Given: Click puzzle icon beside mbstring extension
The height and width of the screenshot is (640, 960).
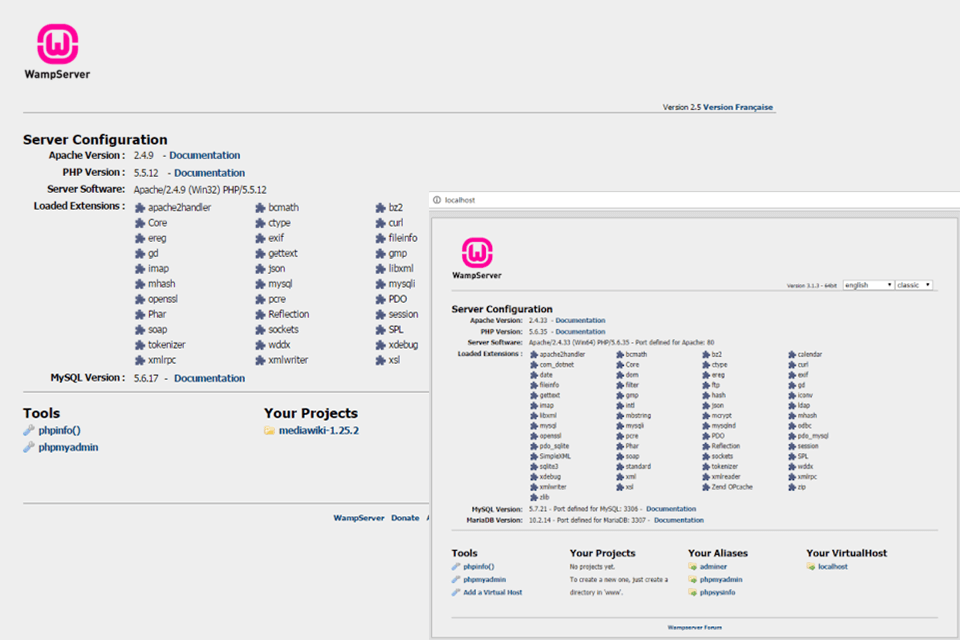Looking at the screenshot, I should (x=620, y=416).
